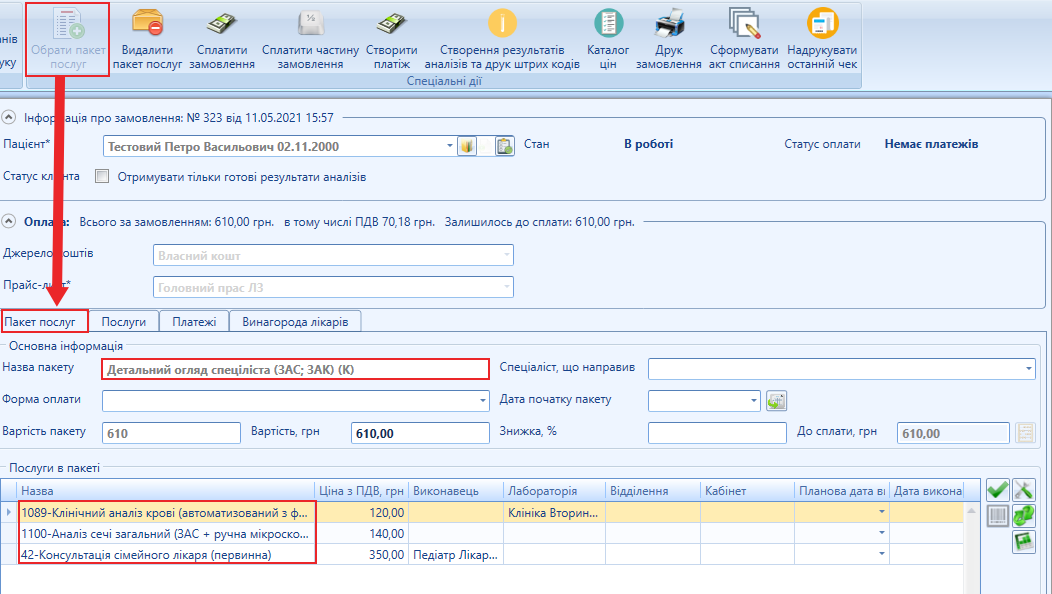Click performer cell 'Педіатр Лікар...'
The height and width of the screenshot is (594, 1052).
pyautogui.click(x=456, y=554)
